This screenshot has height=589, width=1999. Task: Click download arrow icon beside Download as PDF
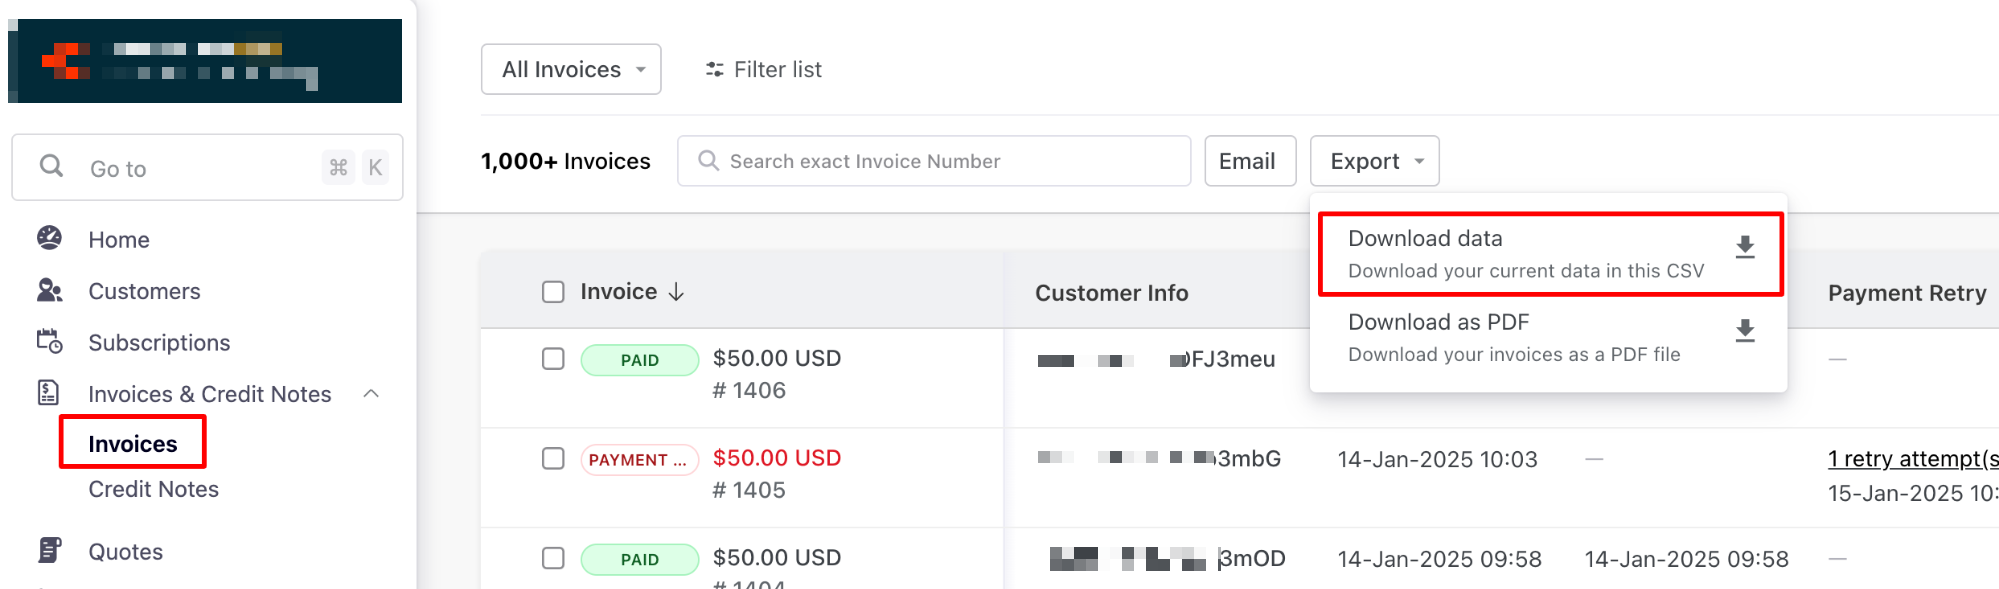1744,331
